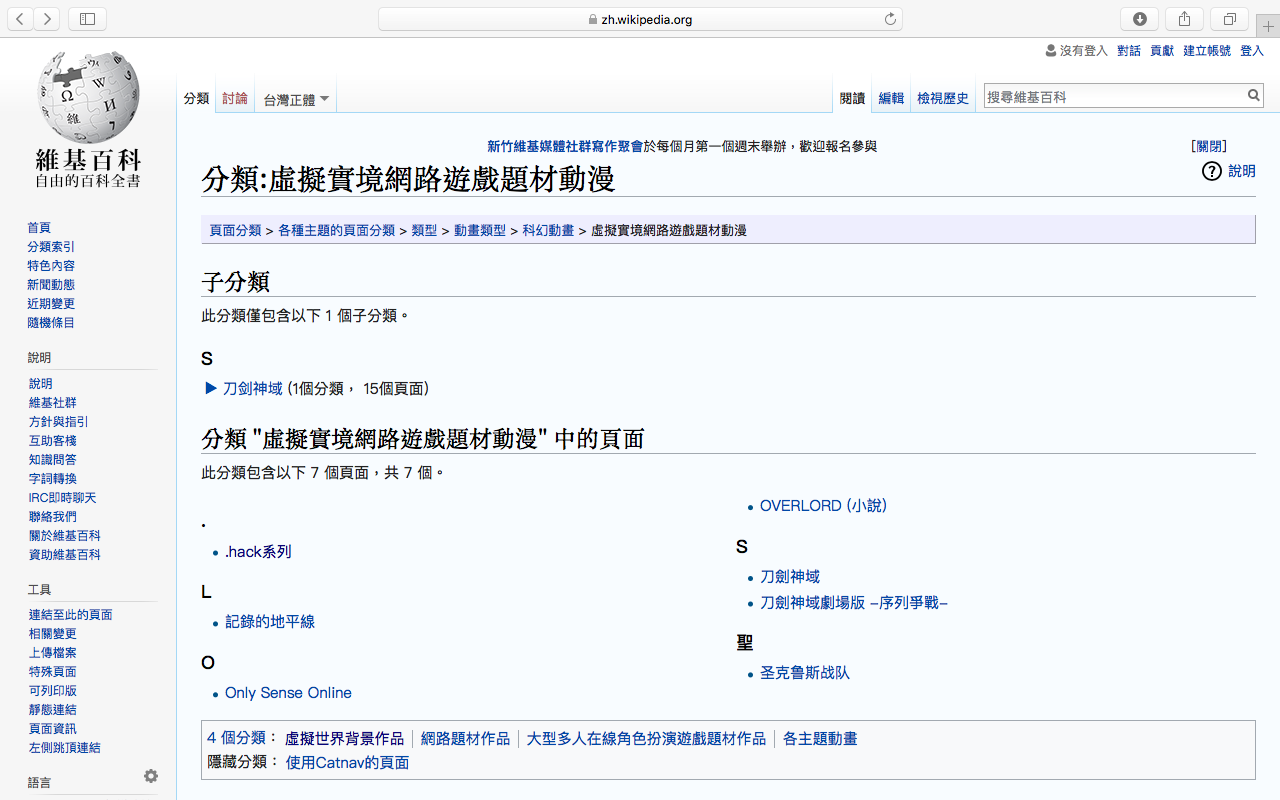Click the Wikipedia globe logo

[88, 97]
